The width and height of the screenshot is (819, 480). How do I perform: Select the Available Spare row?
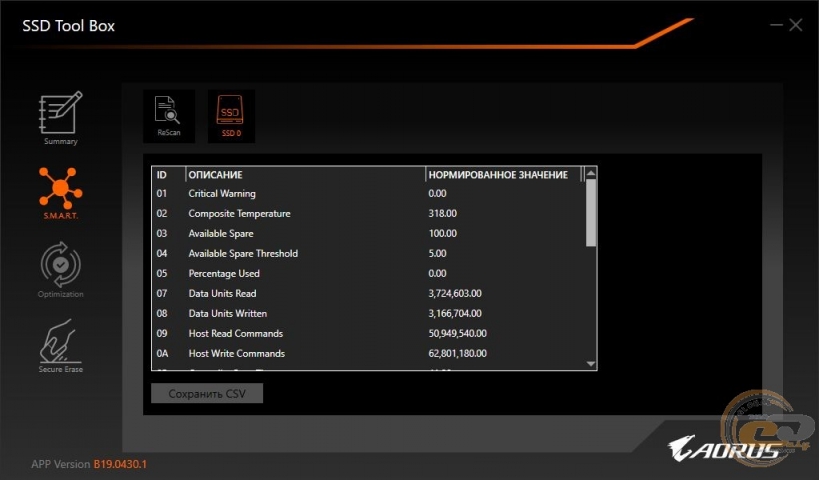[x=369, y=233]
